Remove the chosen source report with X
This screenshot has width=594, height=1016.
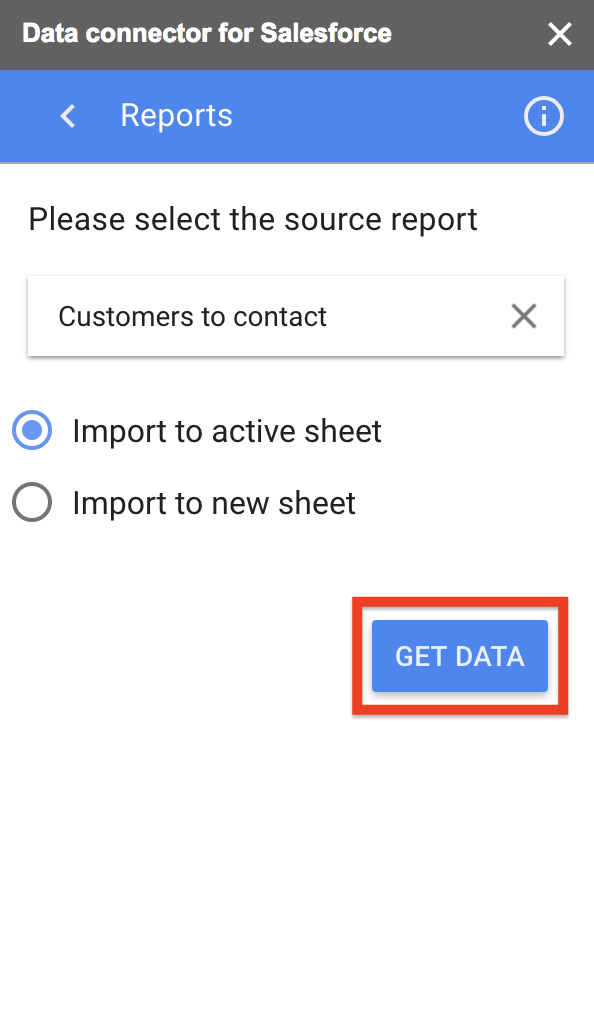coord(523,316)
